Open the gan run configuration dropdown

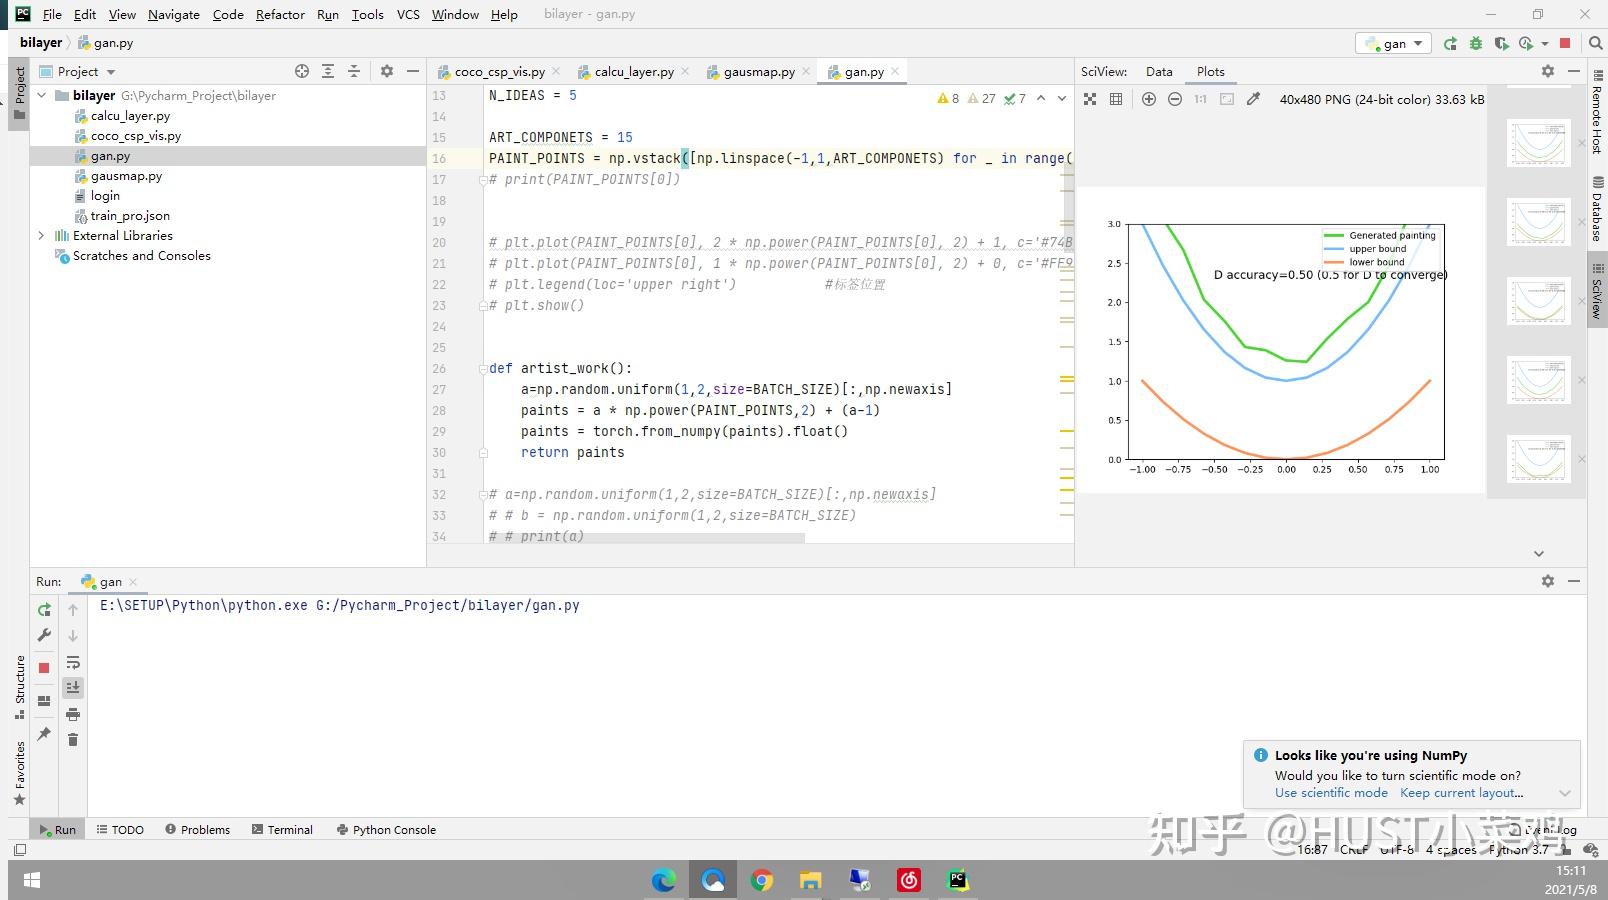(1394, 43)
